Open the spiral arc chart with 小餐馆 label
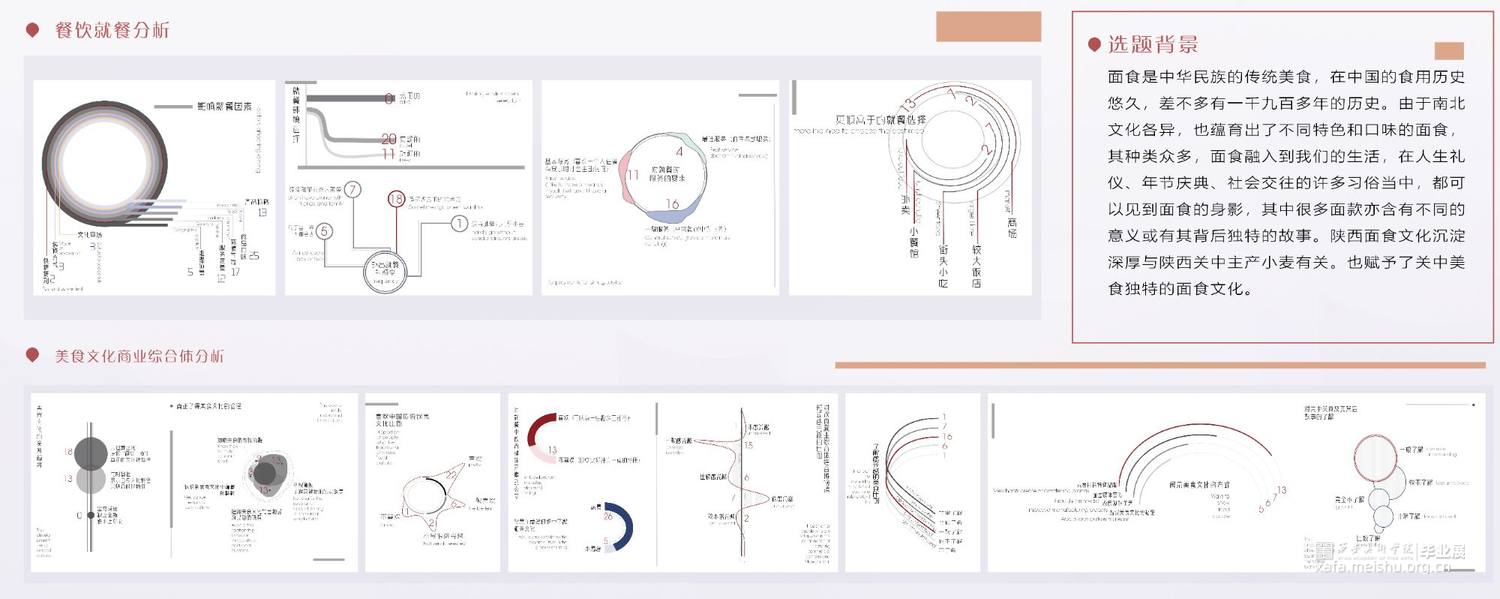The height and width of the screenshot is (599, 1500). coord(909,187)
